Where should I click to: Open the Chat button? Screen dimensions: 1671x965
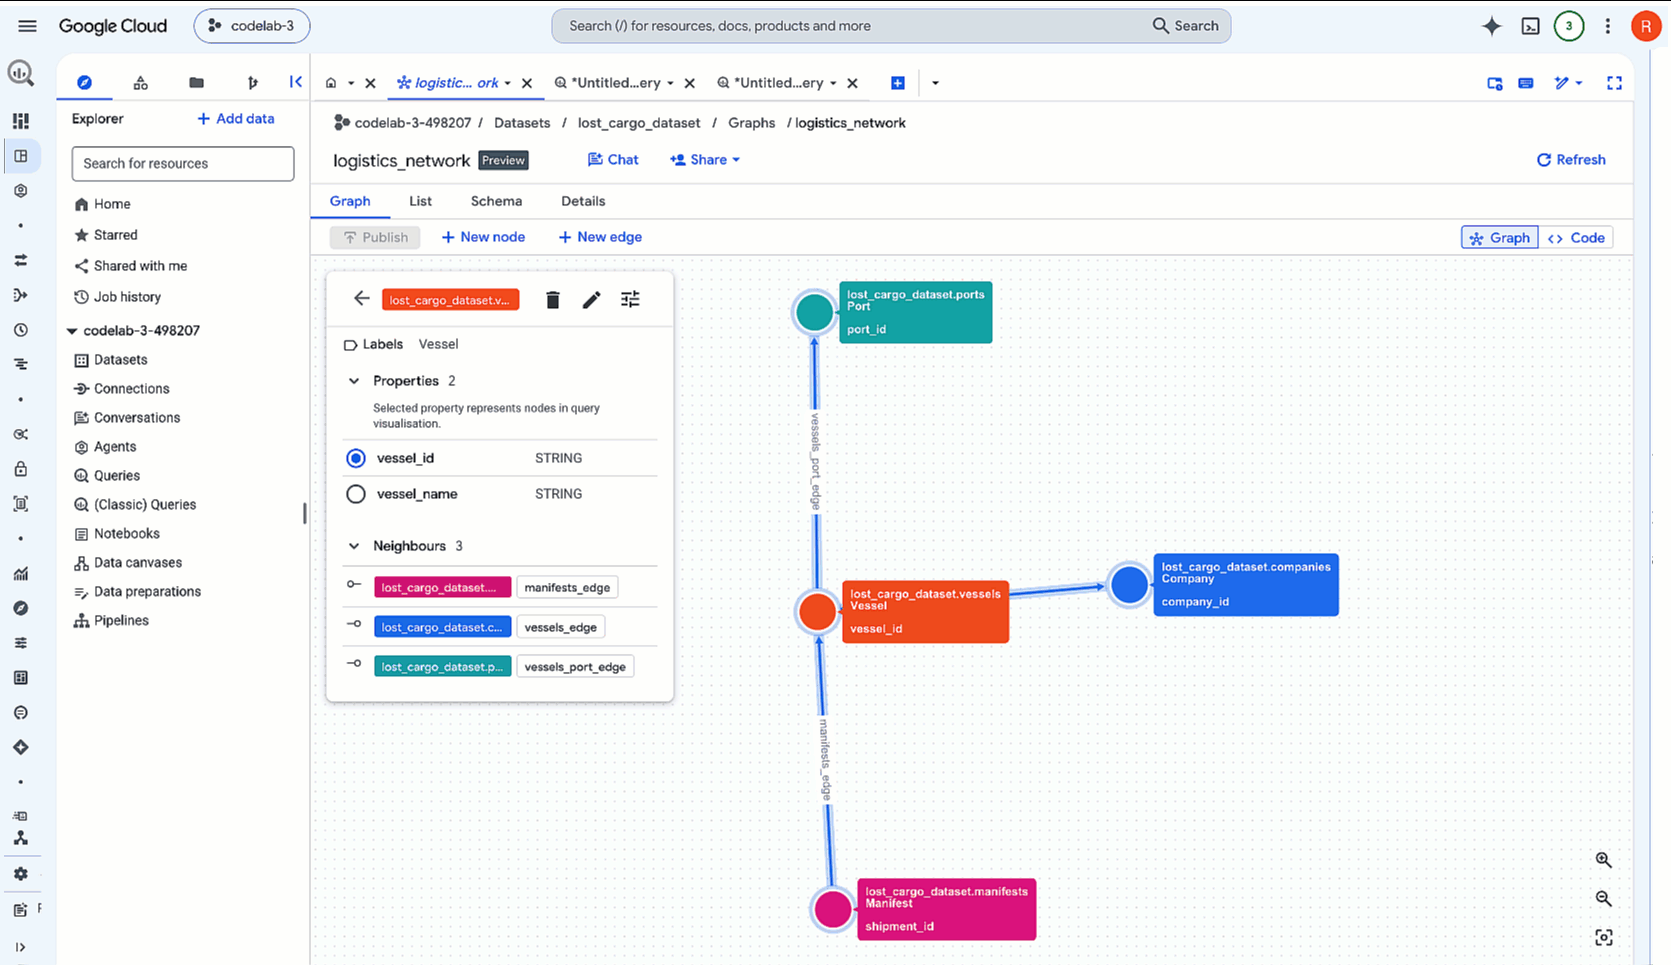coord(613,160)
